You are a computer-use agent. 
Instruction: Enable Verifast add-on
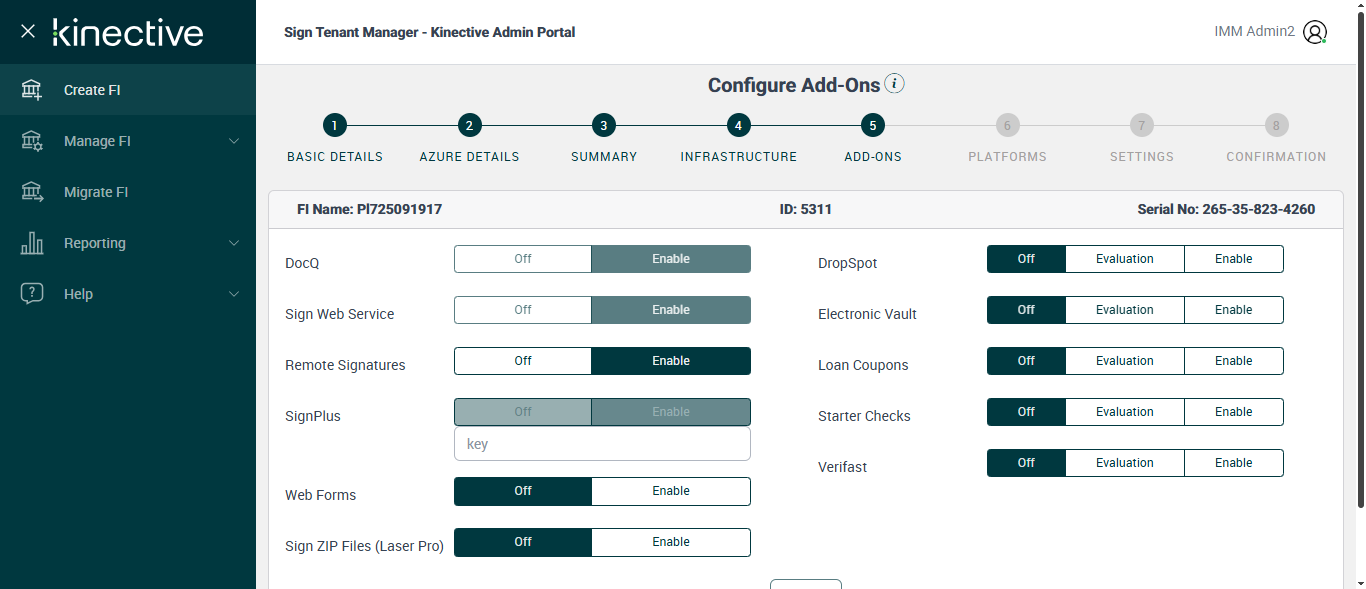tap(1234, 463)
